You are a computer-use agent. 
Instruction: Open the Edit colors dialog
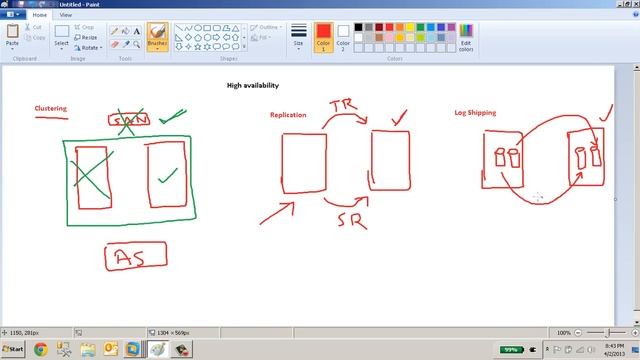[x=466, y=38]
